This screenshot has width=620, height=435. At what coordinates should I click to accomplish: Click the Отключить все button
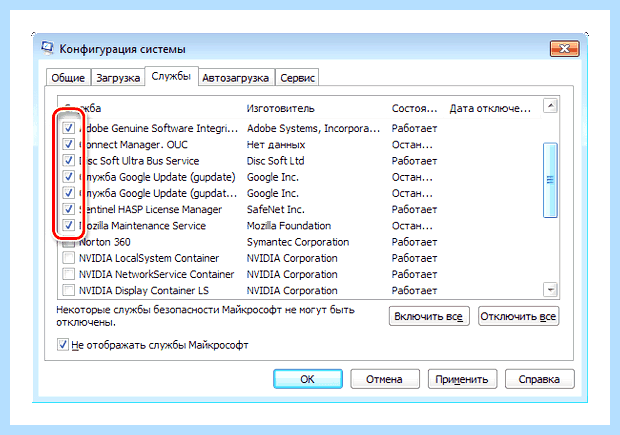(518, 316)
